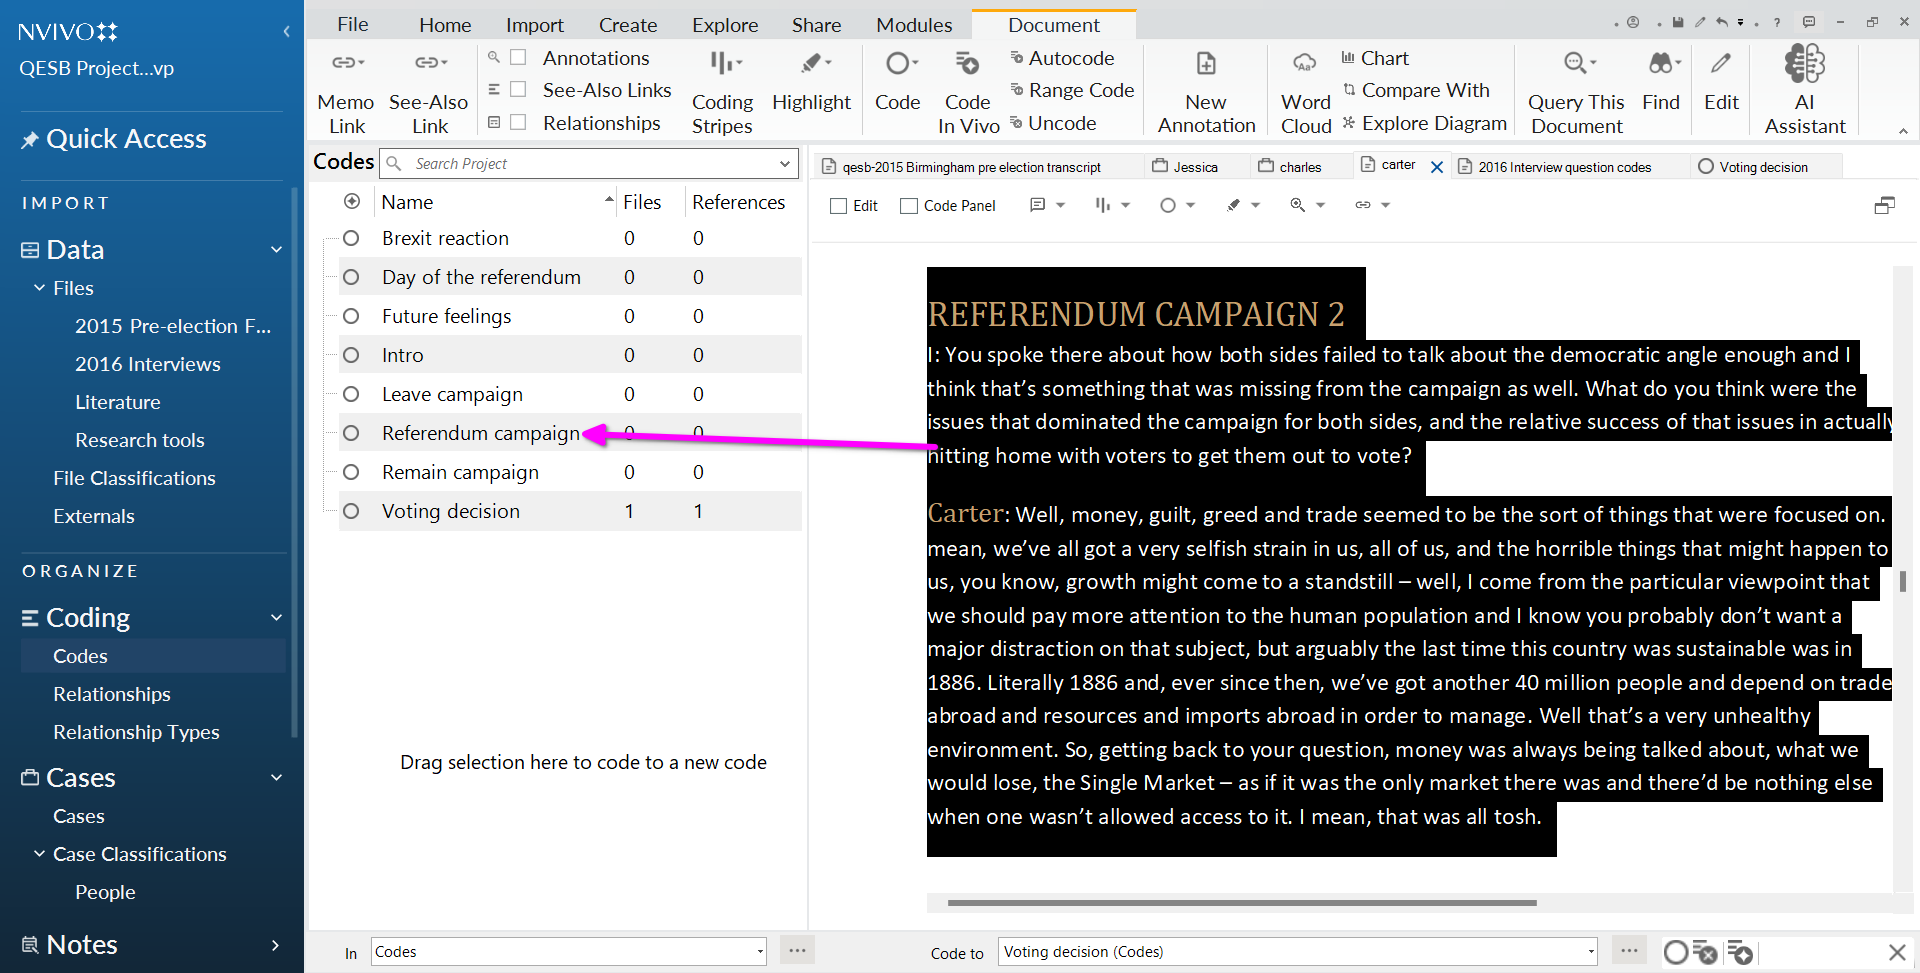Expand the Notes section
1920x973 pixels.
275,945
